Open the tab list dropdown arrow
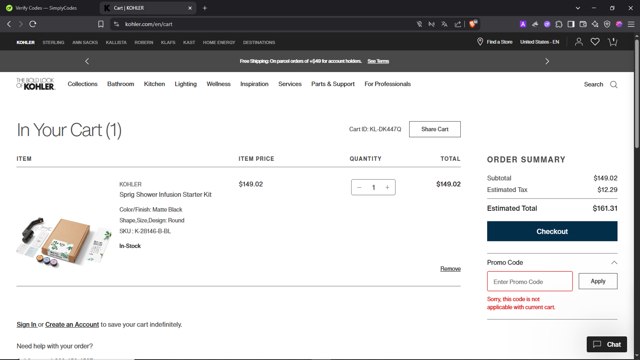The height and width of the screenshot is (360, 640). (578, 8)
